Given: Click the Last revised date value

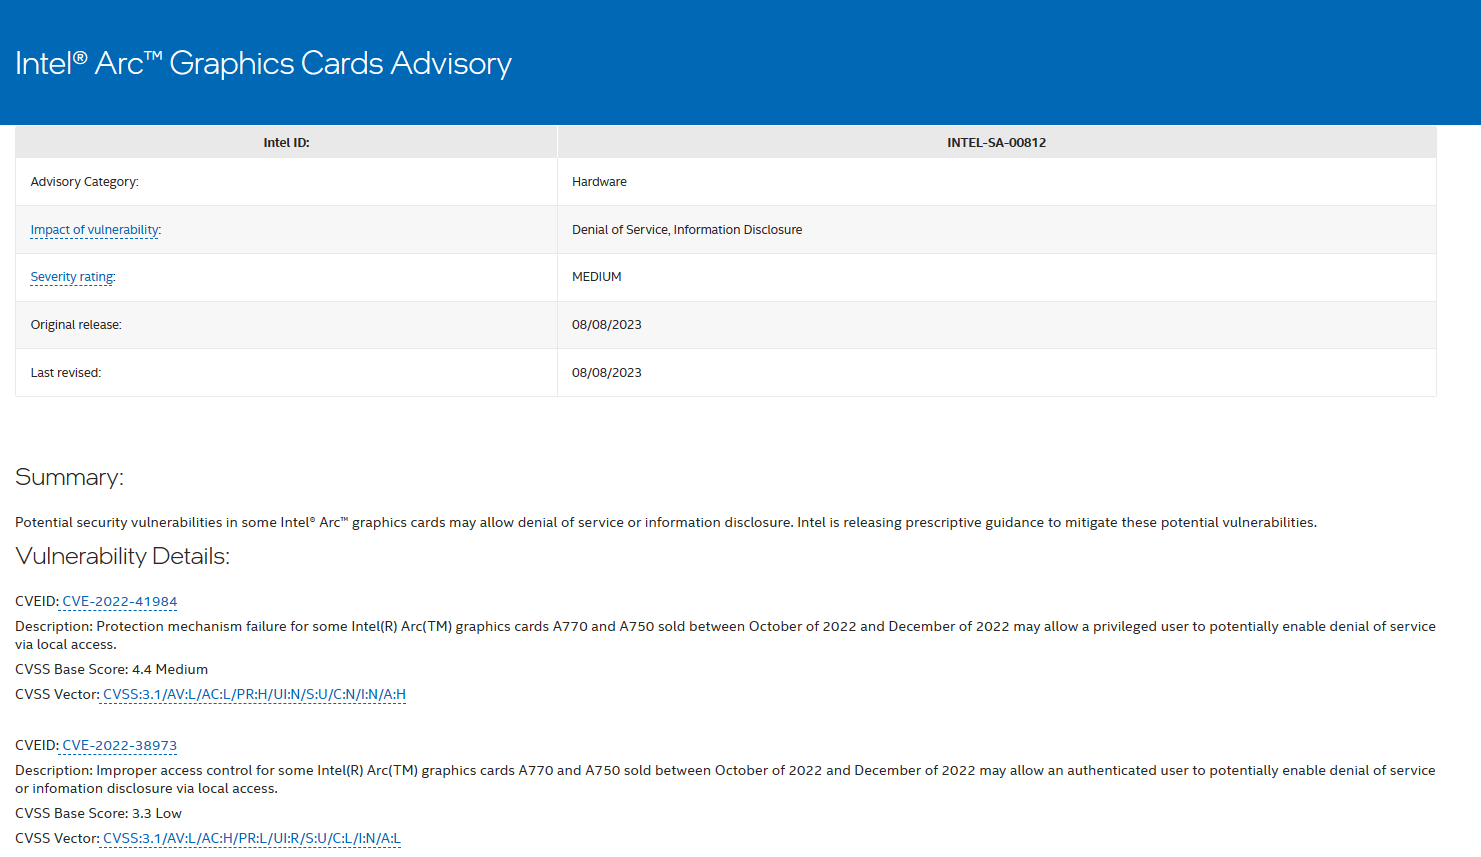Looking at the screenshot, I should [x=606, y=373].
